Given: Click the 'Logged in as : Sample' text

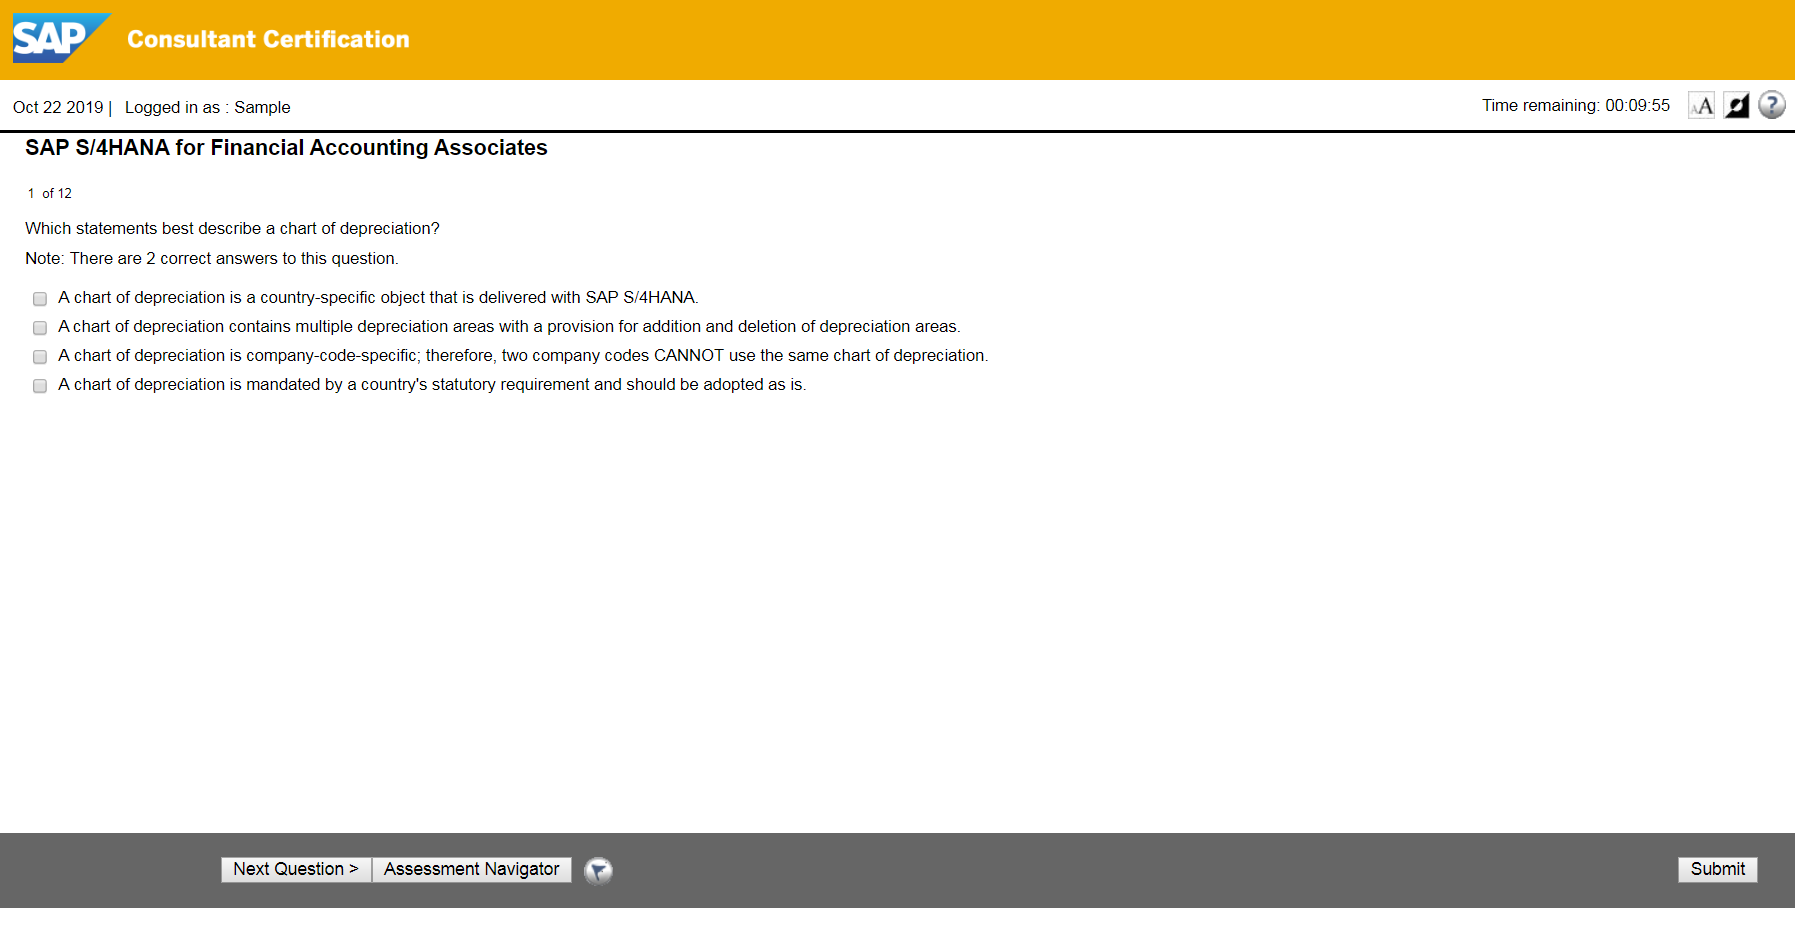Looking at the screenshot, I should point(207,108).
